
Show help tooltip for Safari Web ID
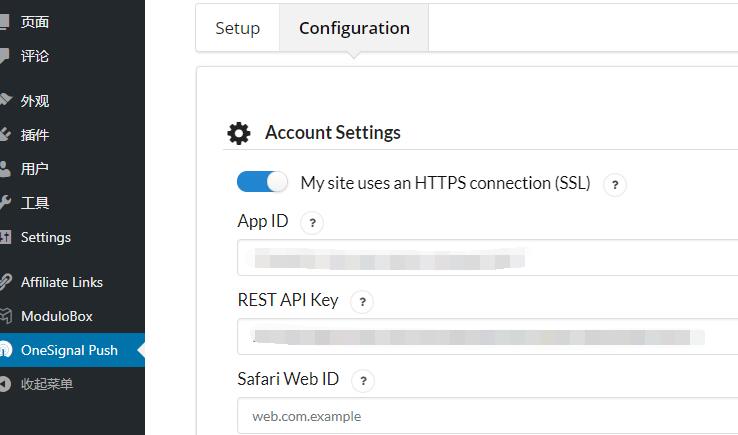pos(363,380)
